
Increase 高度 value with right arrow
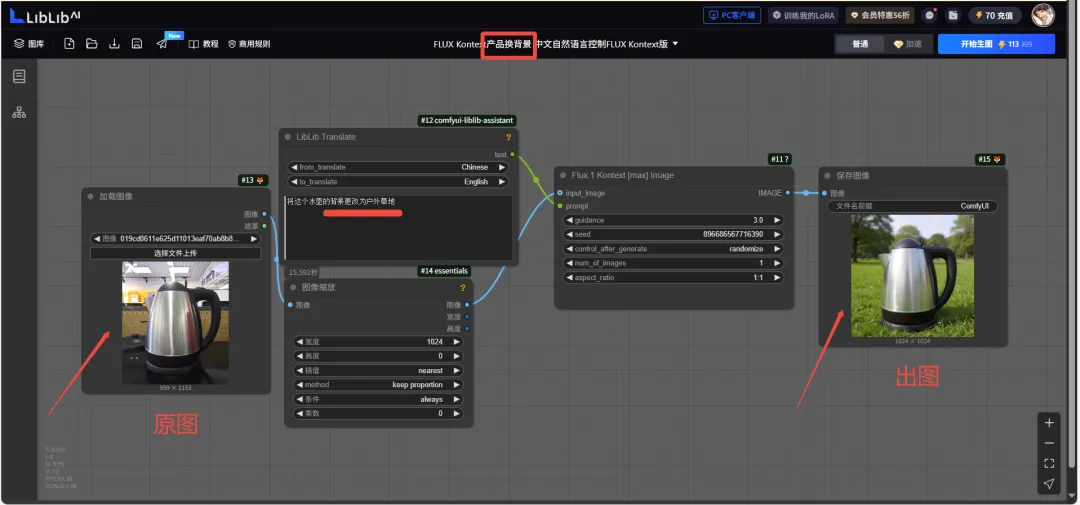(x=456, y=356)
